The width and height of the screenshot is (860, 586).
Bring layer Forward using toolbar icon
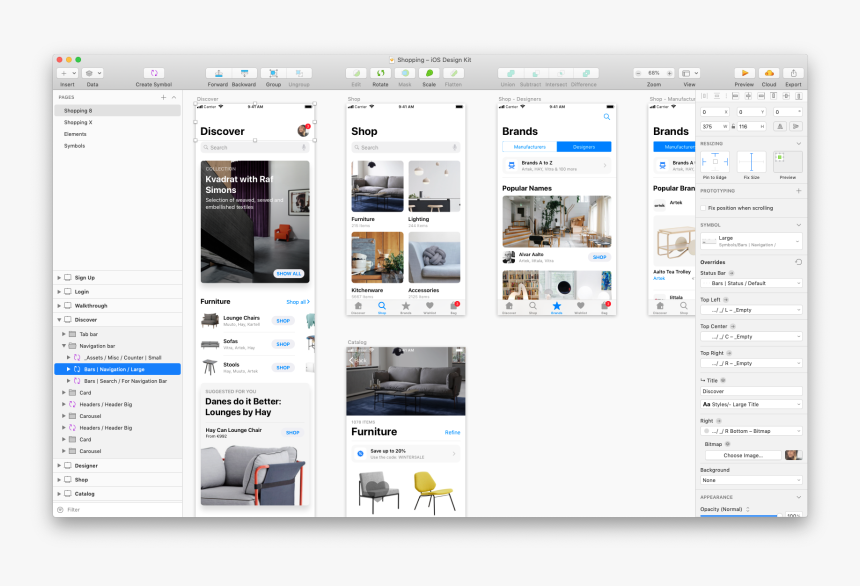(217, 73)
